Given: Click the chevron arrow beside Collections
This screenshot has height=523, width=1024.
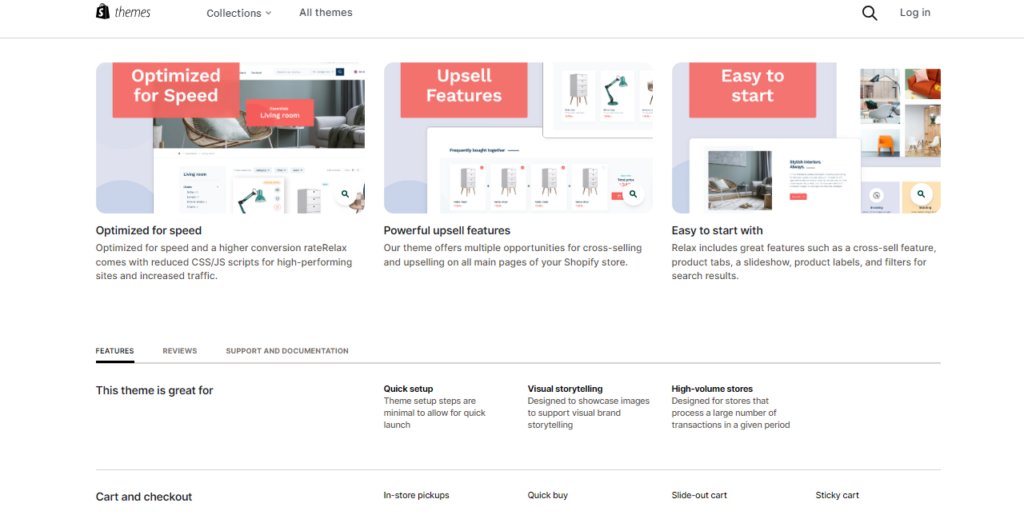Looking at the screenshot, I should coord(269,14).
